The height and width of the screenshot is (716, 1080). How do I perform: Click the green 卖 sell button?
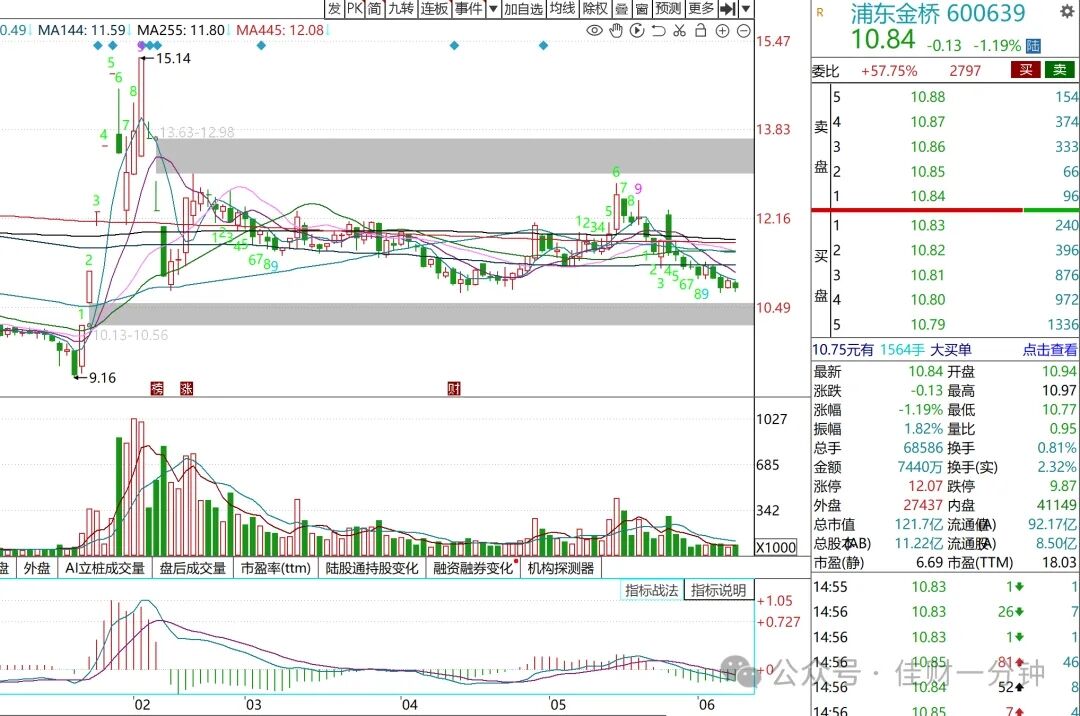click(x=1060, y=70)
